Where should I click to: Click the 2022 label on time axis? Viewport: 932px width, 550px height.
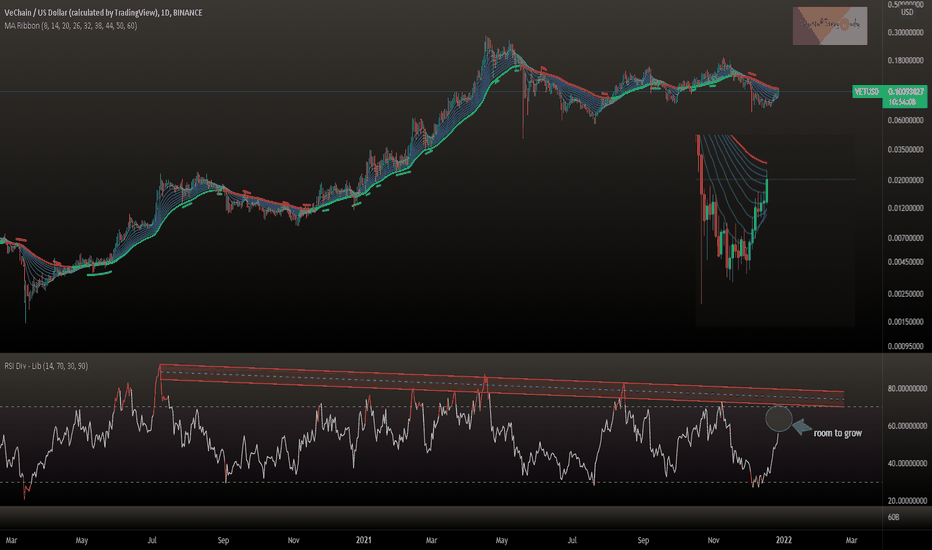pyautogui.click(x=783, y=540)
